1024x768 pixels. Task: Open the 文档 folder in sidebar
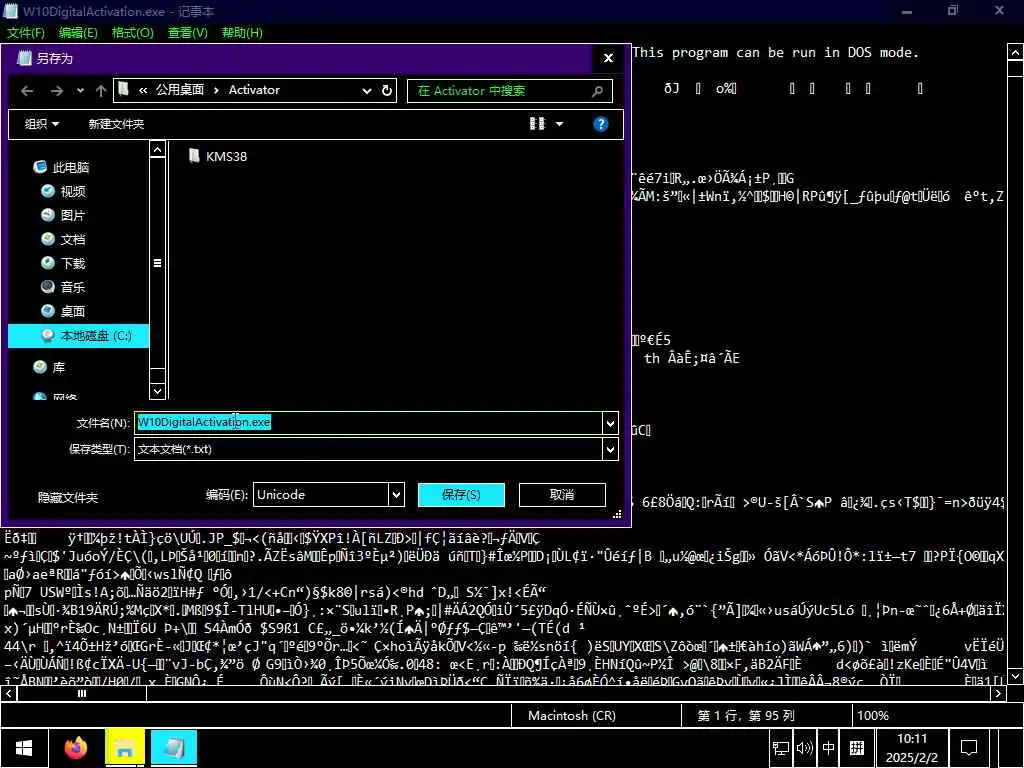pyautogui.click(x=63, y=240)
